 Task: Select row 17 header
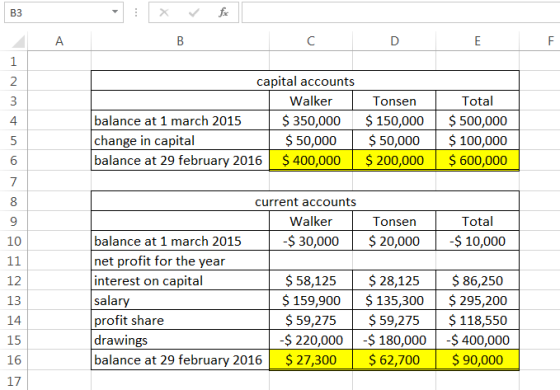[x=14, y=381]
